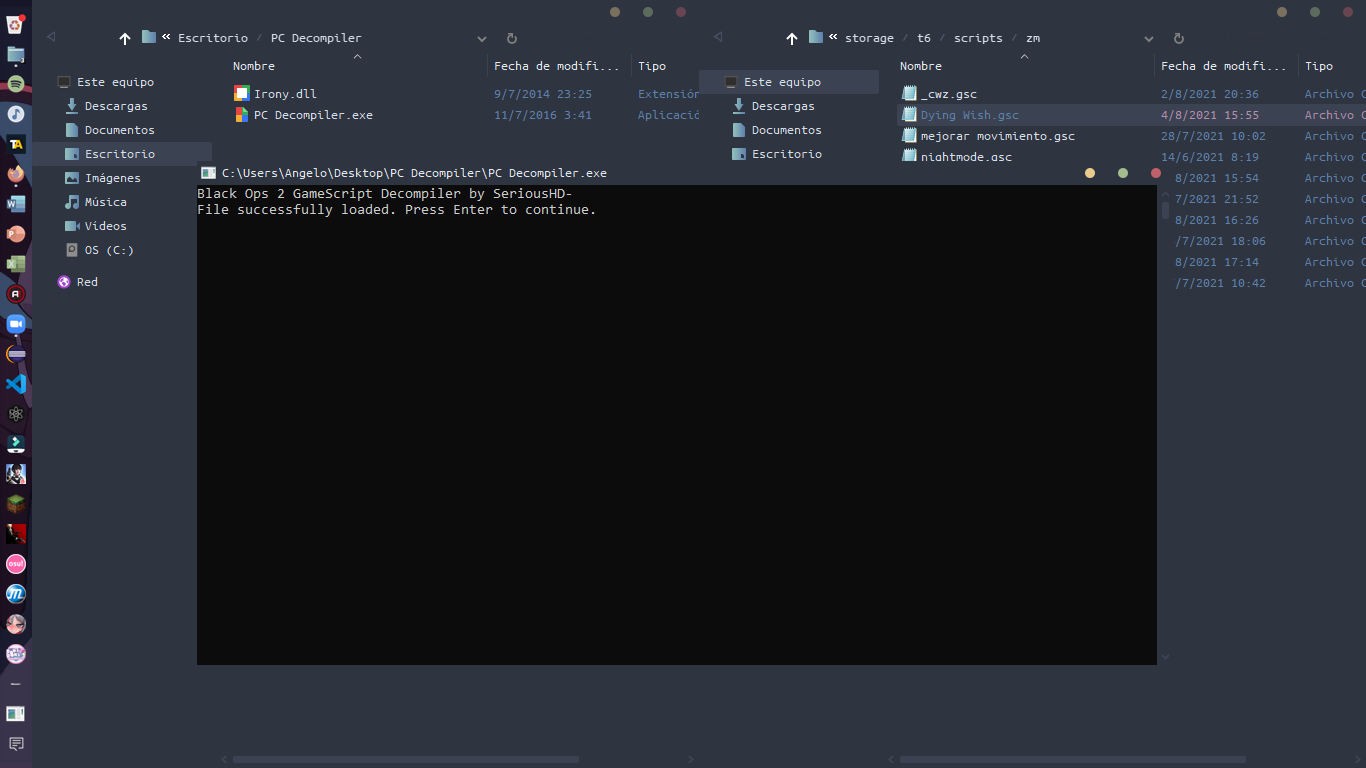Expand the breadcrumb chevrons before storage

(x=833, y=37)
